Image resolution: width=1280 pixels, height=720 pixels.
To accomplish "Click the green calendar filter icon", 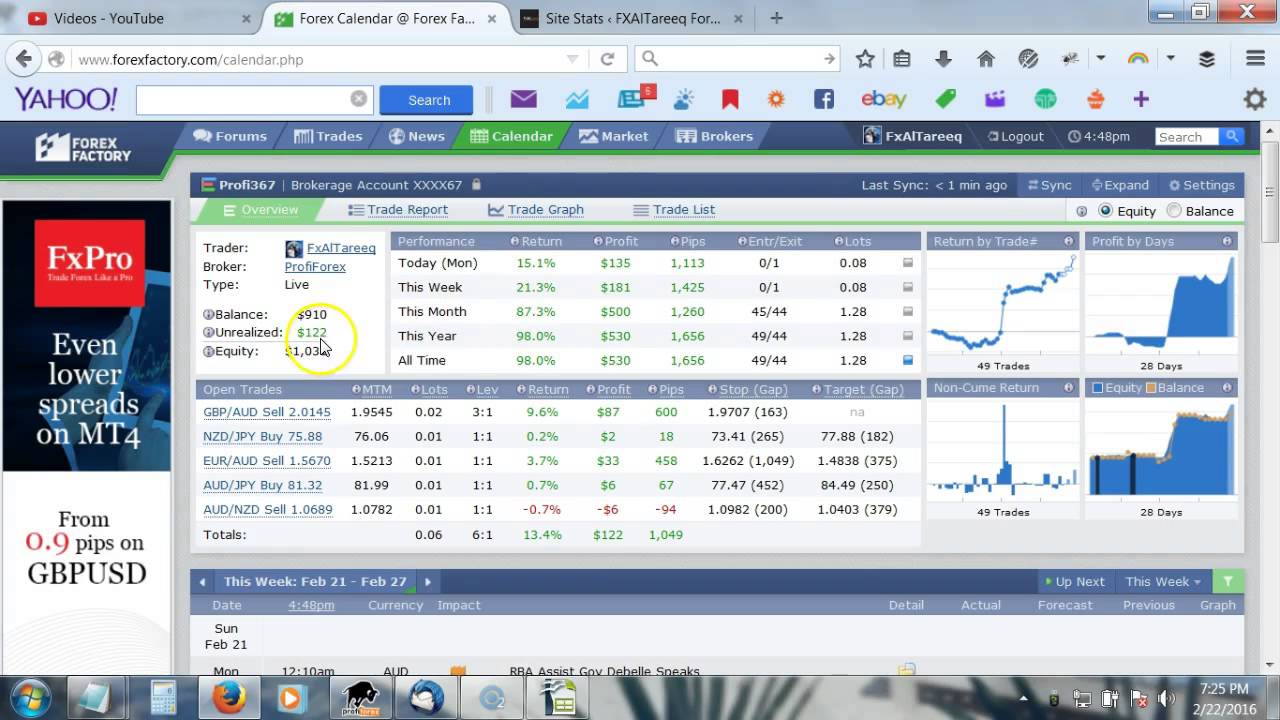I will (x=1227, y=581).
